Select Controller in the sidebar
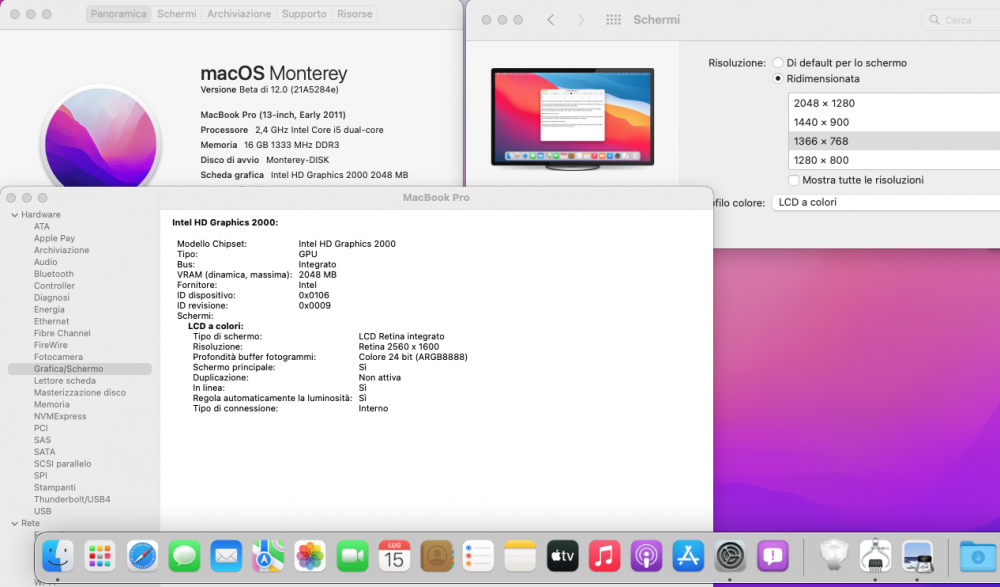The image size is (1000, 587). (54, 286)
